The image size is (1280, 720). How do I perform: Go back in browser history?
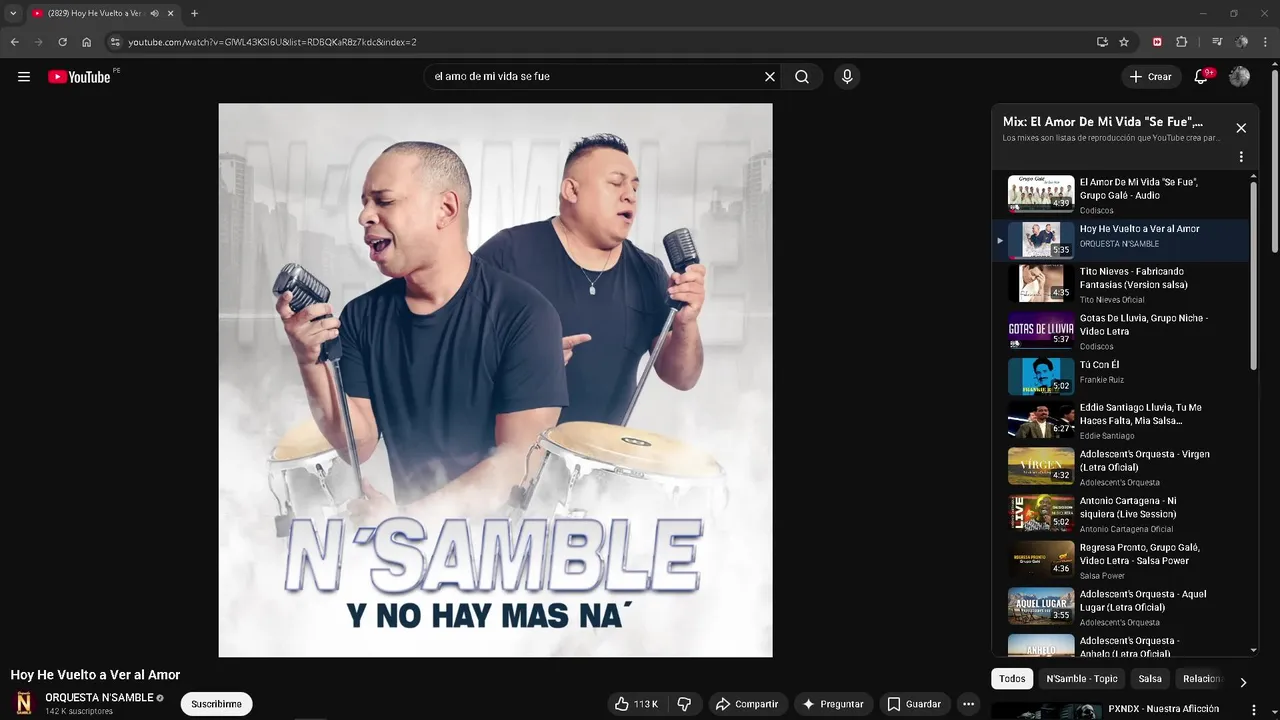pos(14,42)
